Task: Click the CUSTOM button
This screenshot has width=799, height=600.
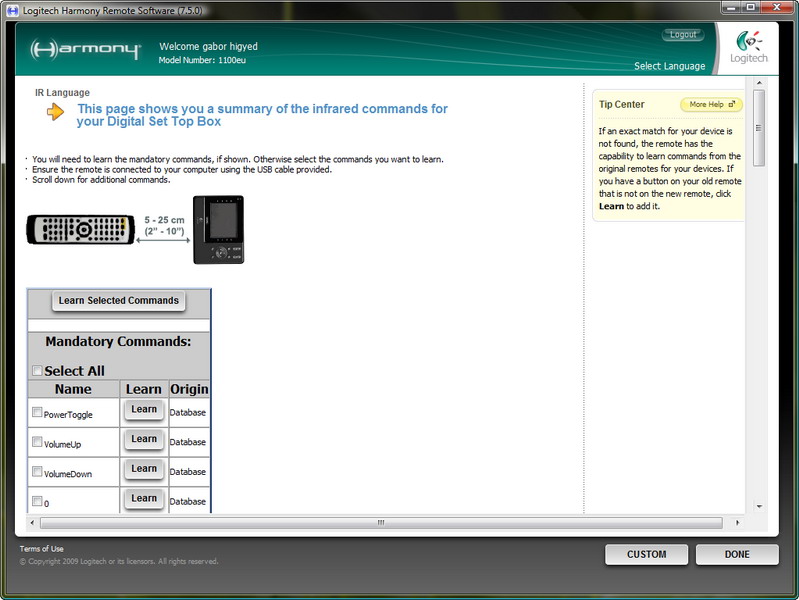Action: tap(646, 555)
